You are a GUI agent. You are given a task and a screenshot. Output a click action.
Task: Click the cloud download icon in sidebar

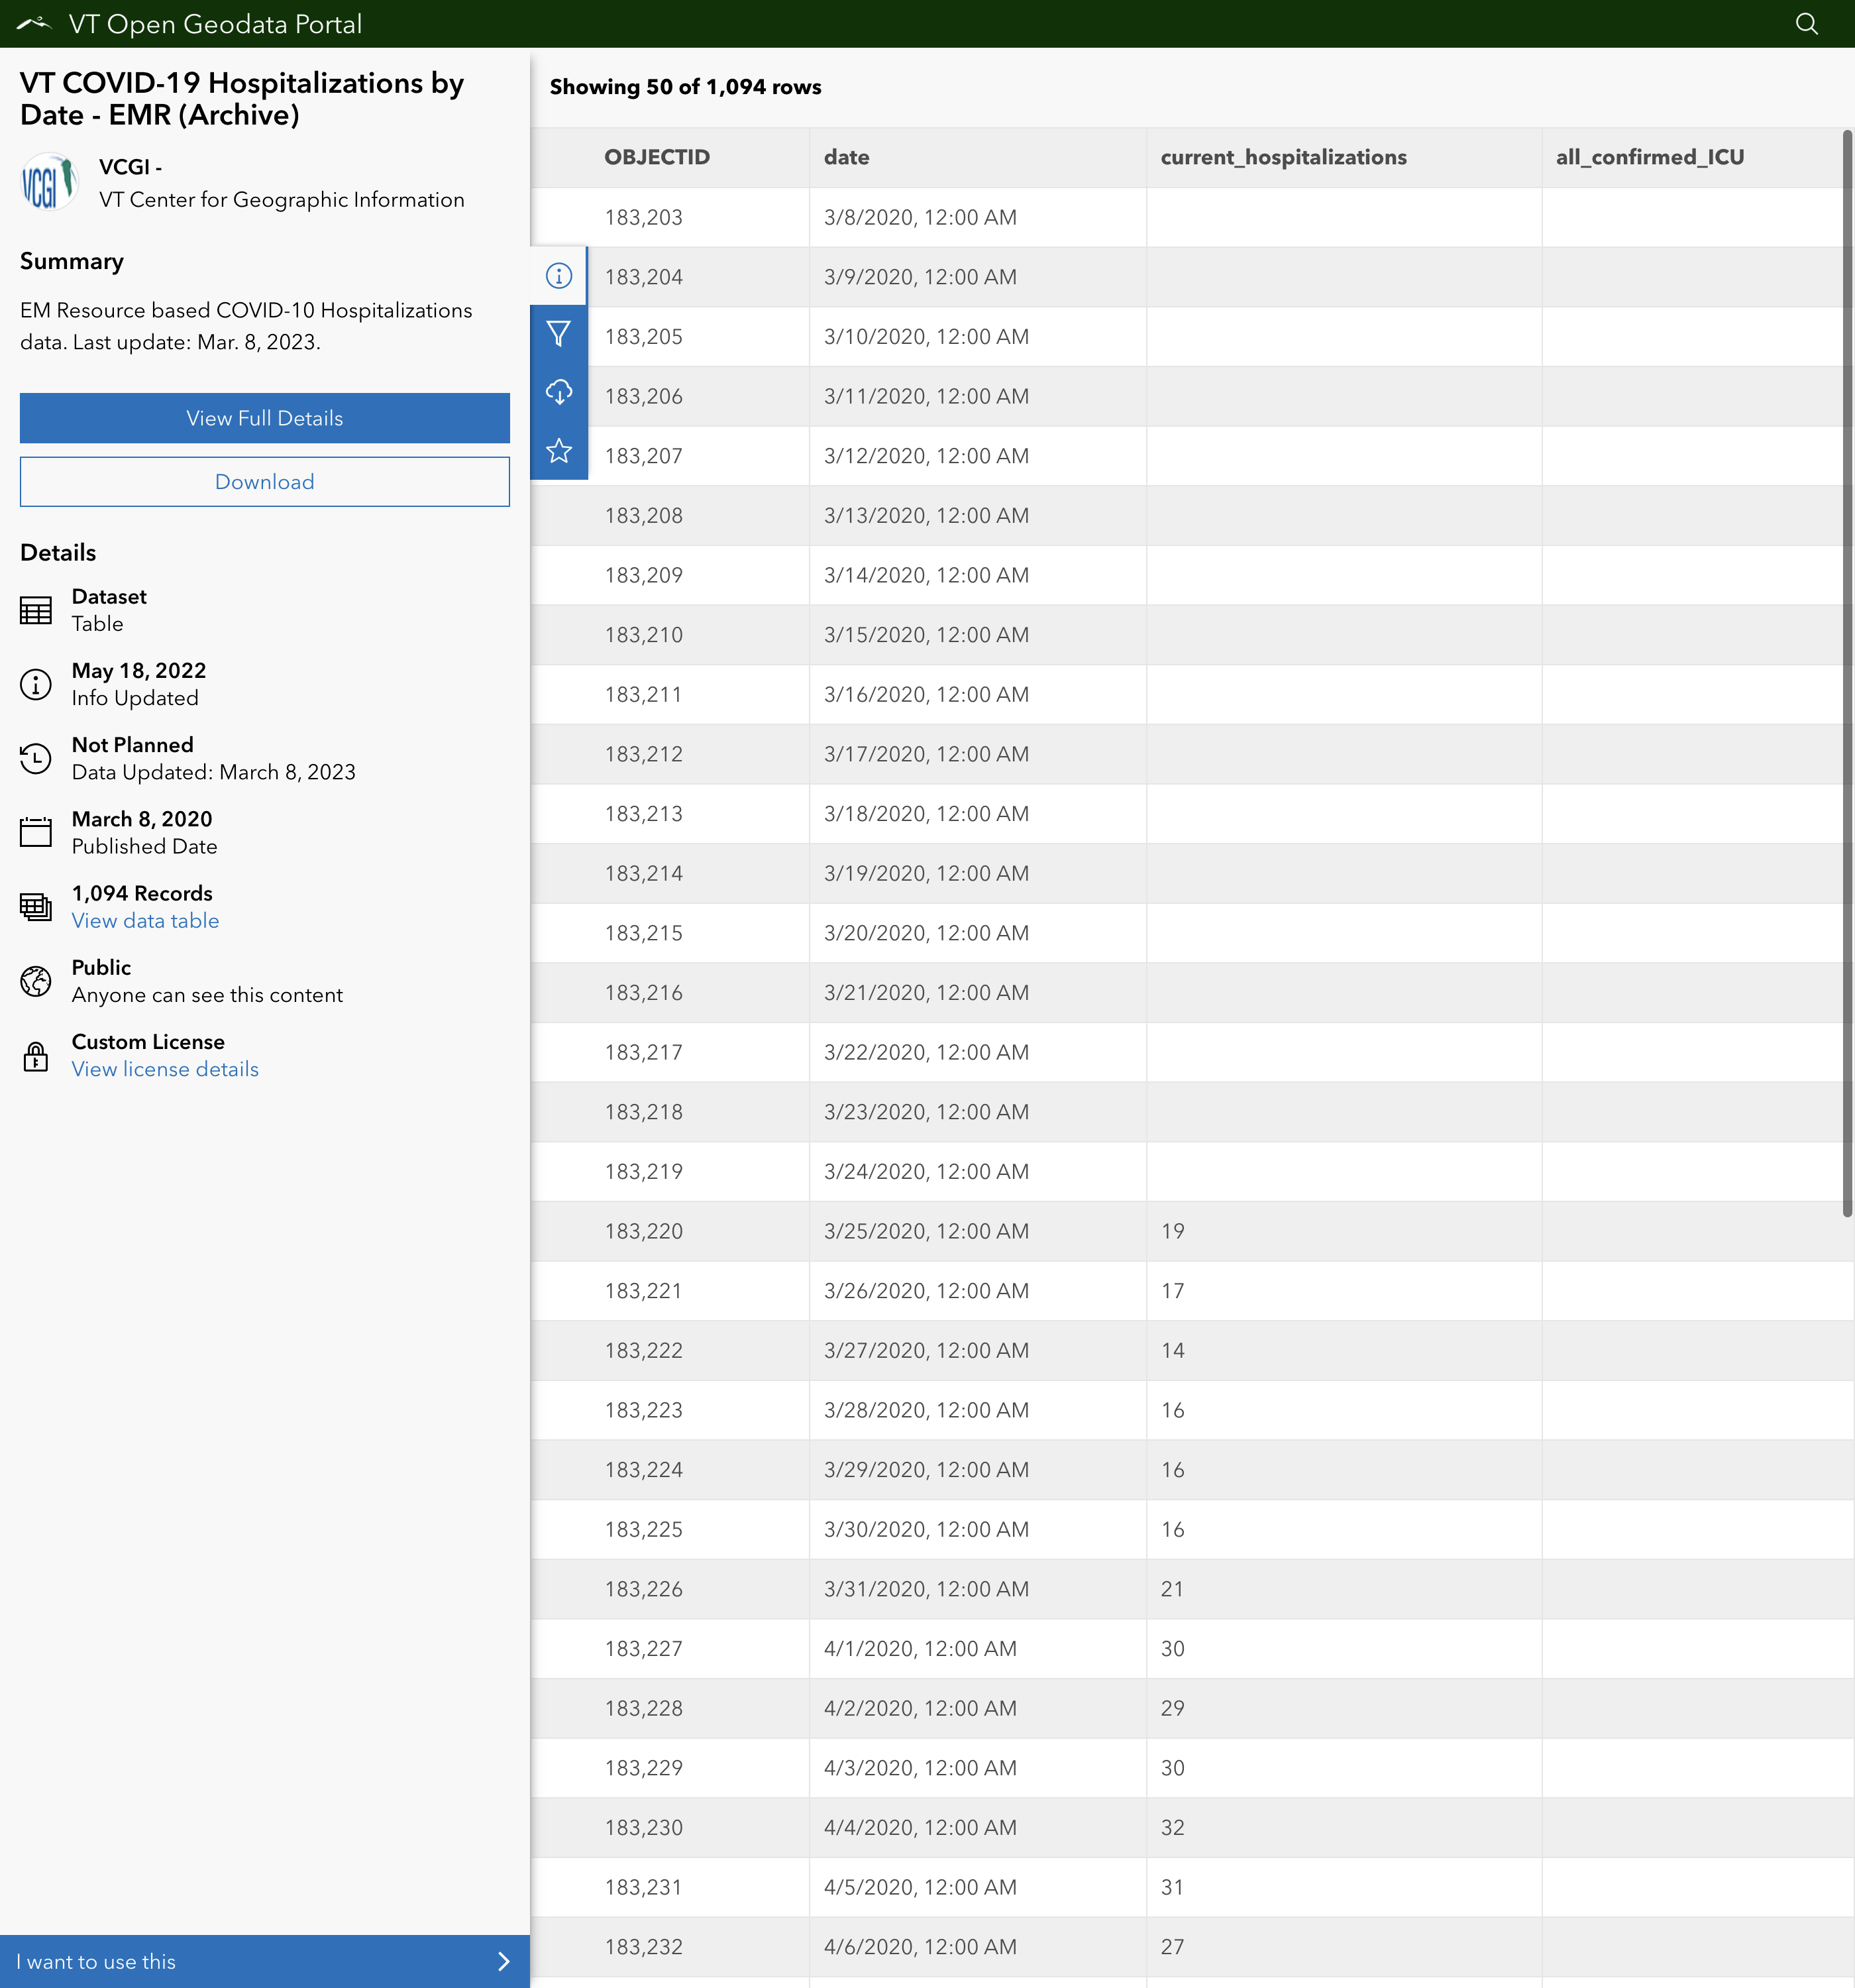[x=559, y=392]
